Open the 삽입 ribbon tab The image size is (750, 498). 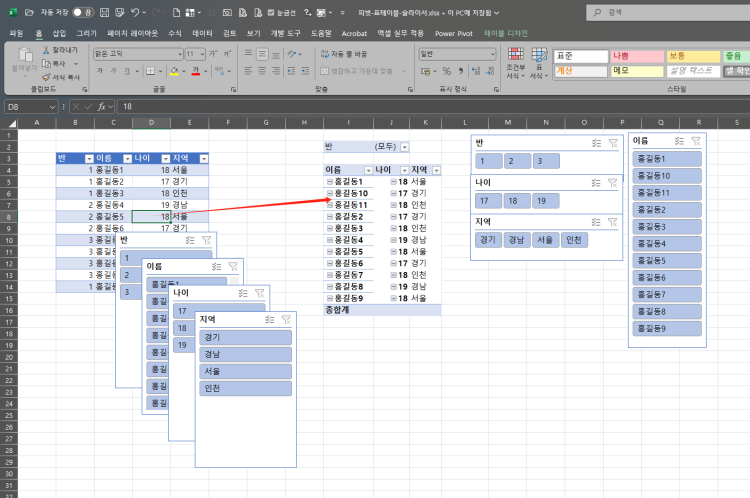(x=59, y=33)
